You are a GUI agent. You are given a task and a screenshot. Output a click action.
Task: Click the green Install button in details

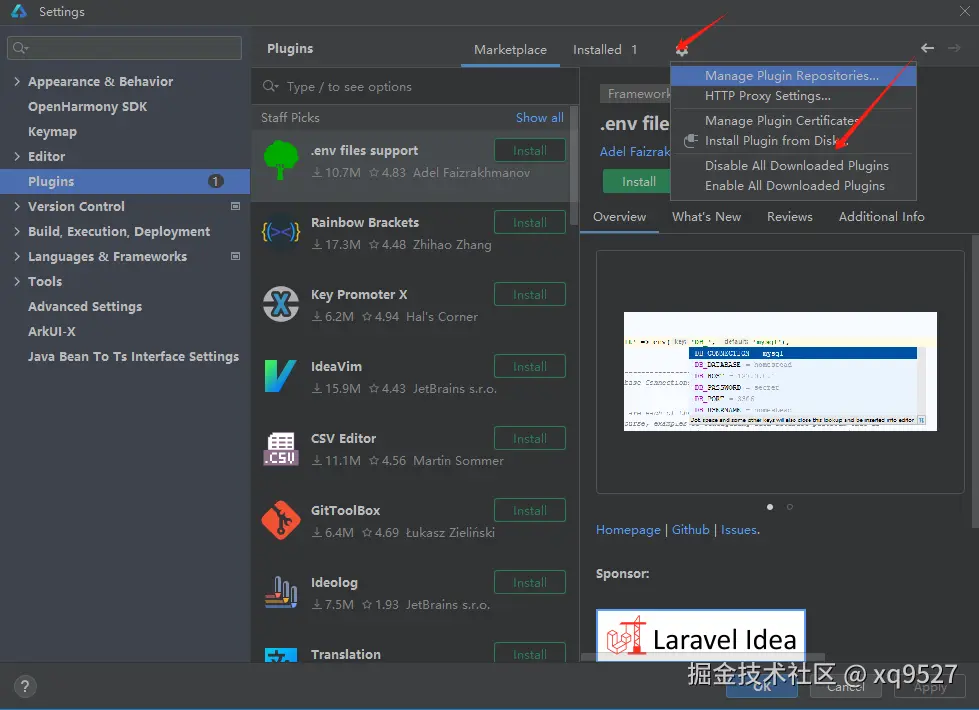[x=637, y=182]
